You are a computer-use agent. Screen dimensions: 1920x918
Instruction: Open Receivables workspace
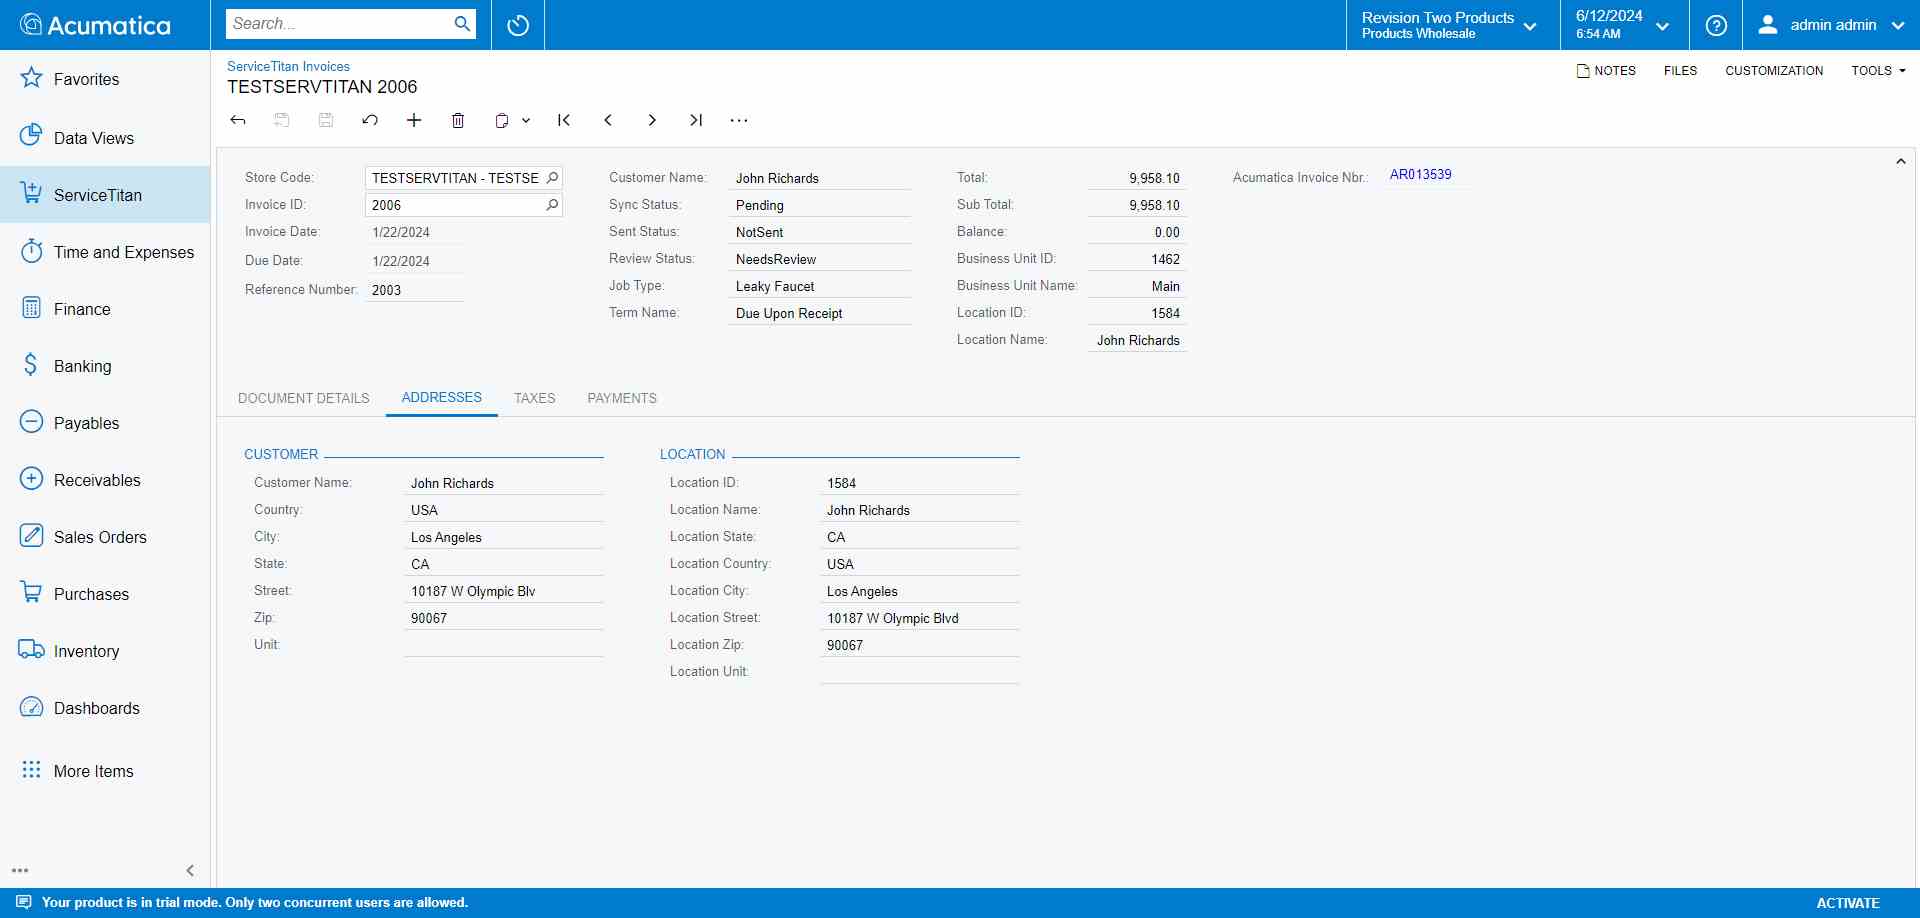pos(105,480)
